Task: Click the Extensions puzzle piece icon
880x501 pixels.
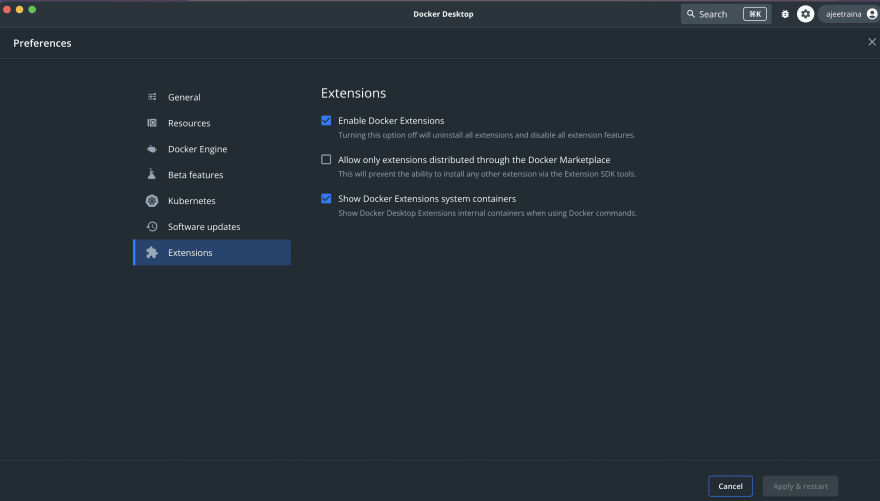Action: (x=152, y=252)
